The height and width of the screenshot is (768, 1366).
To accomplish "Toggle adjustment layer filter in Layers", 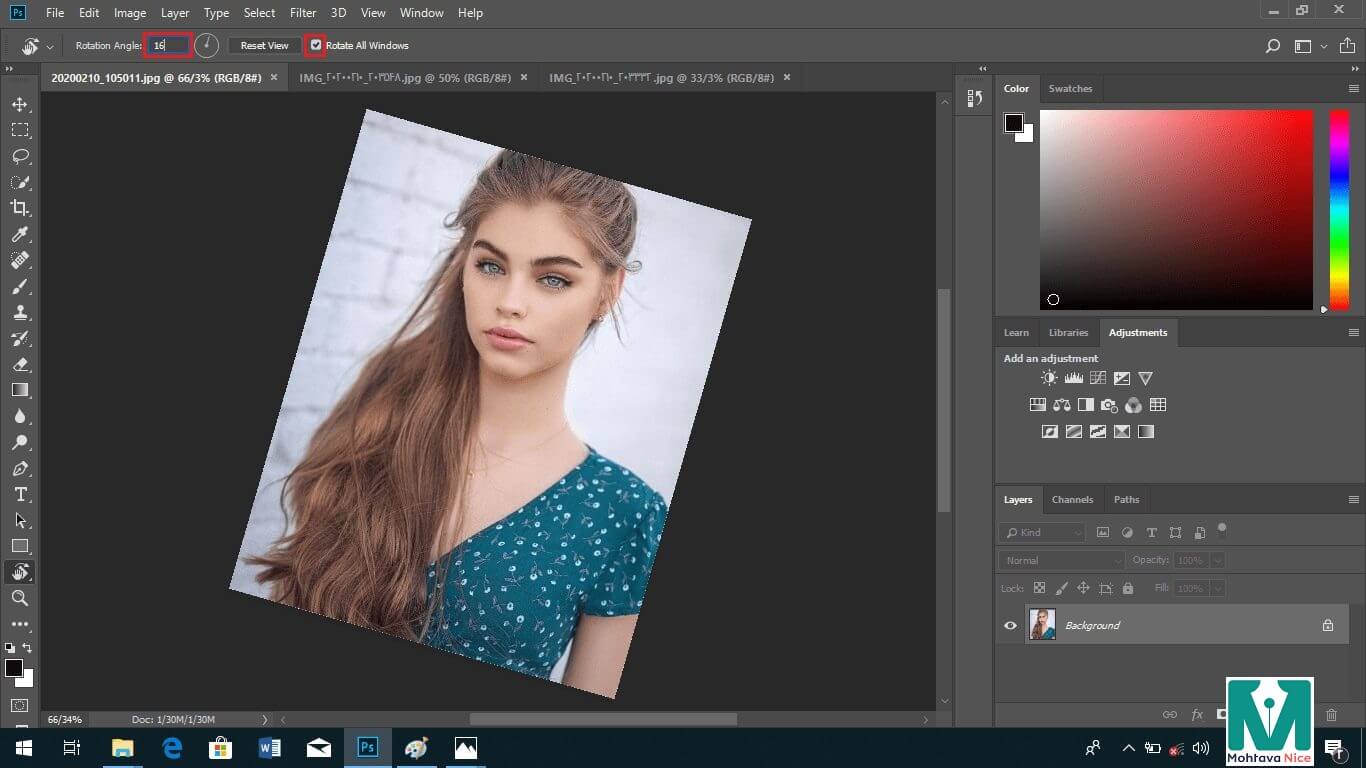I will (x=1127, y=533).
